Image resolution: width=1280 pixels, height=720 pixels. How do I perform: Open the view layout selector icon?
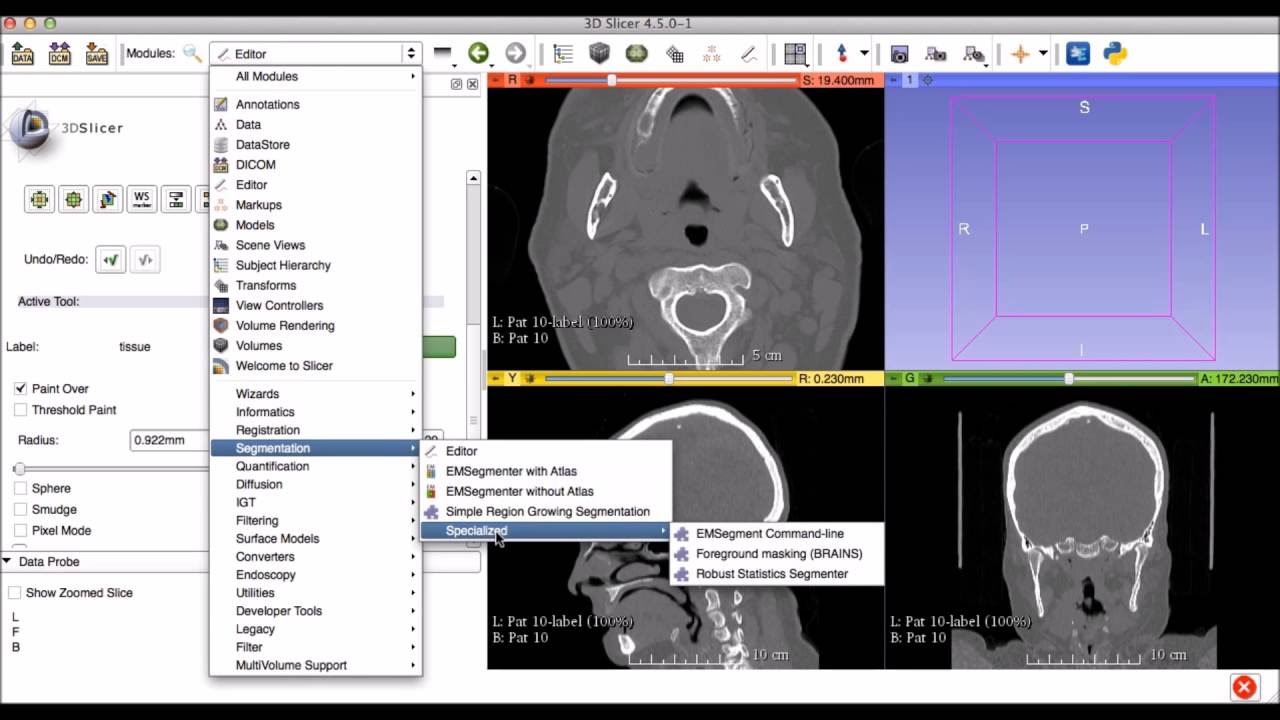[795, 54]
